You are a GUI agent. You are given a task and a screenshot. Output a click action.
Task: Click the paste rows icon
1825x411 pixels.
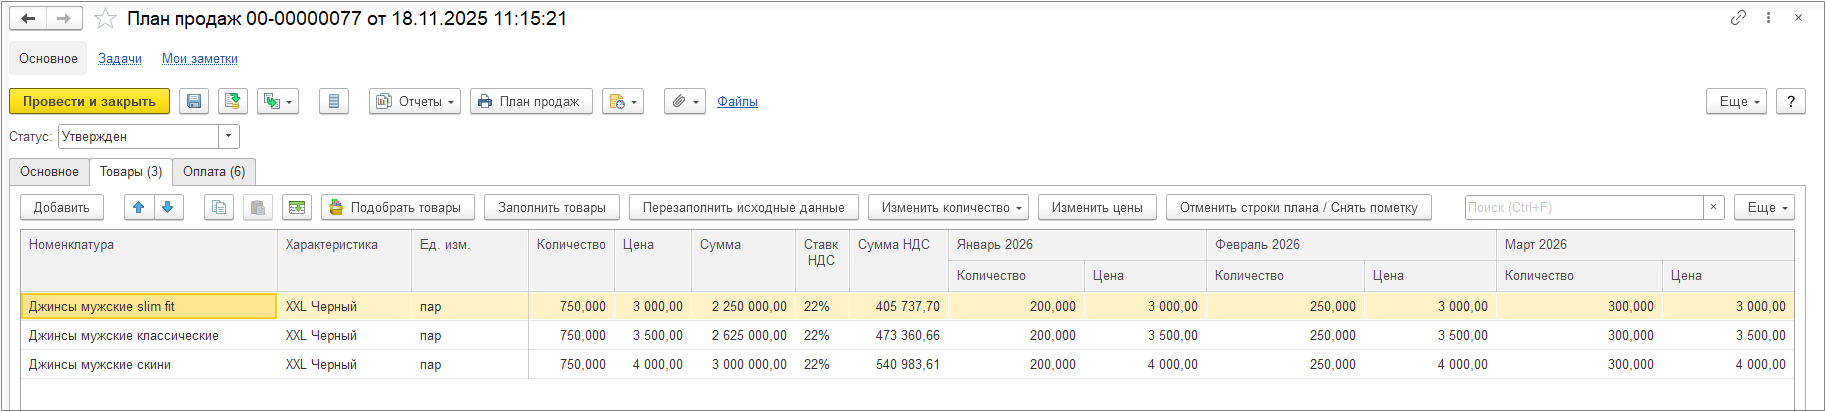pos(257,207)
